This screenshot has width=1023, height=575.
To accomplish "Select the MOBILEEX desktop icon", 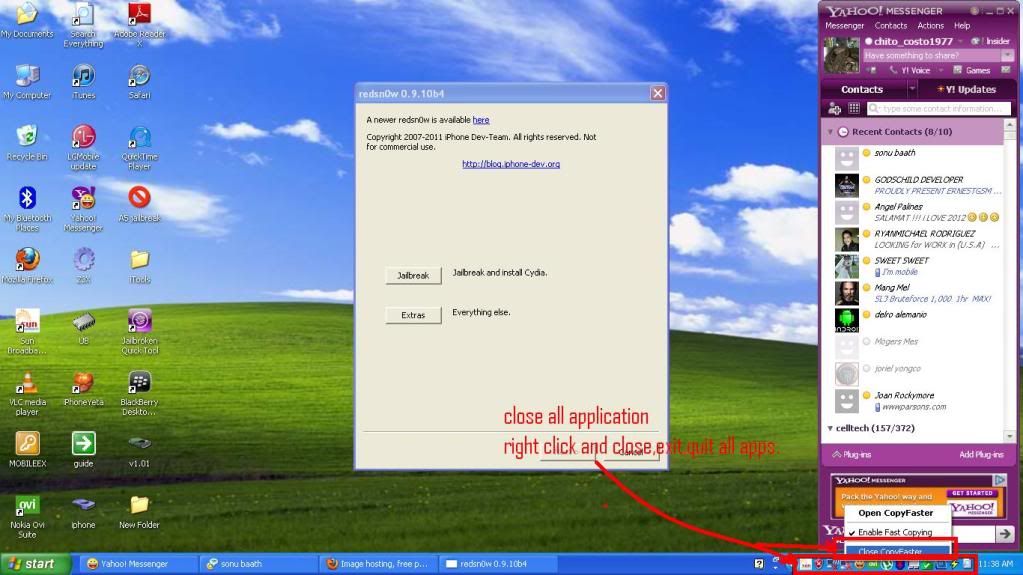I will pos(27,449).
